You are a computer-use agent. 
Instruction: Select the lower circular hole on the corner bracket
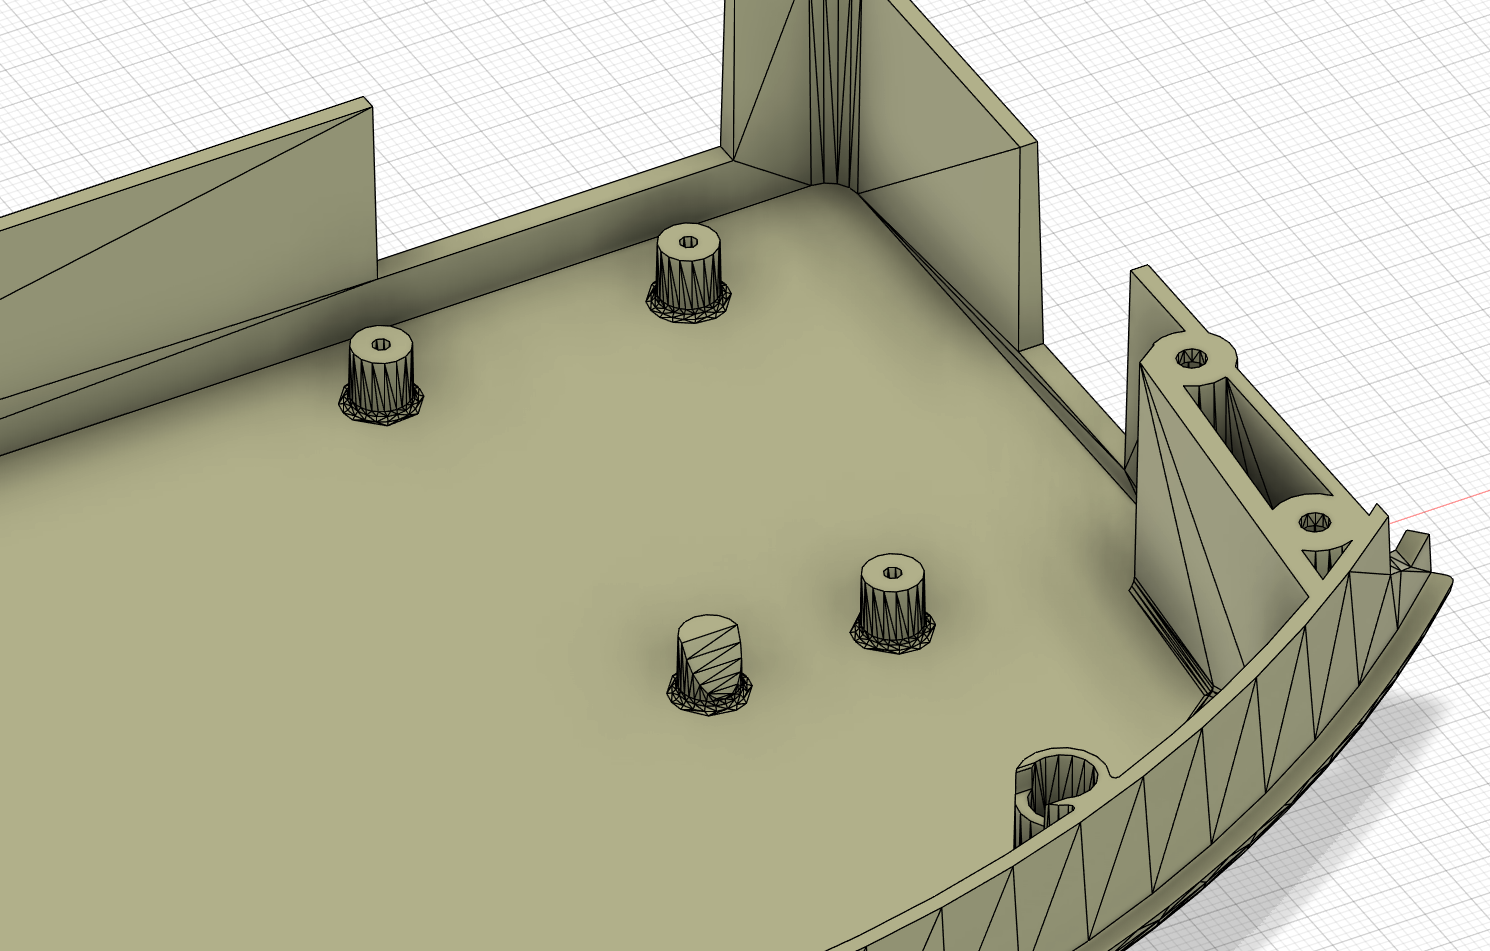point(1316,521)
